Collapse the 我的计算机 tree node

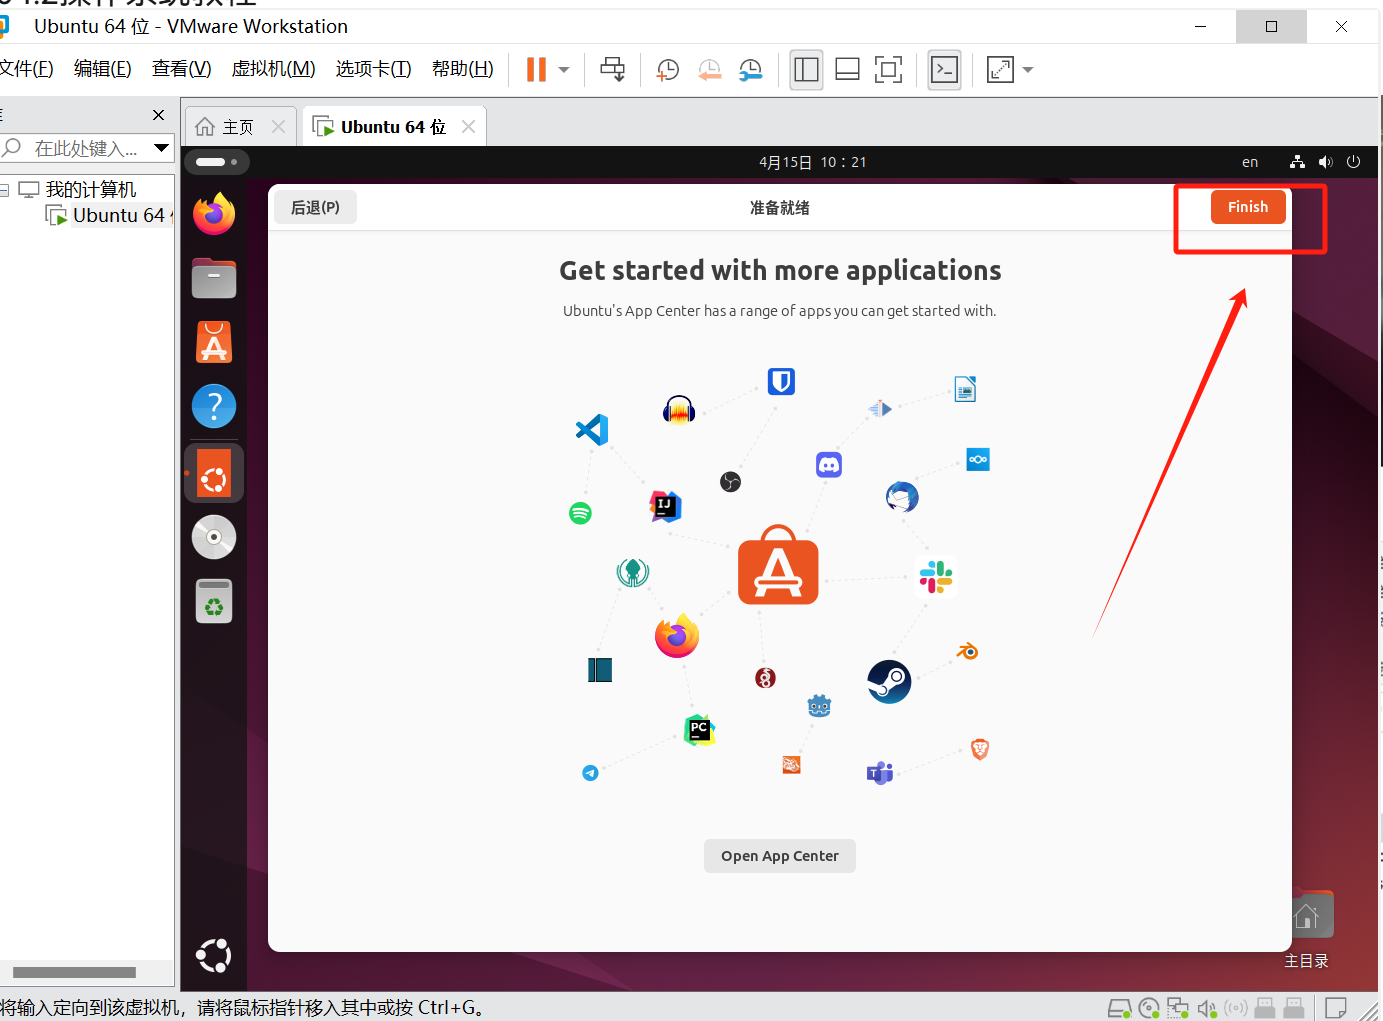[4, 190]
